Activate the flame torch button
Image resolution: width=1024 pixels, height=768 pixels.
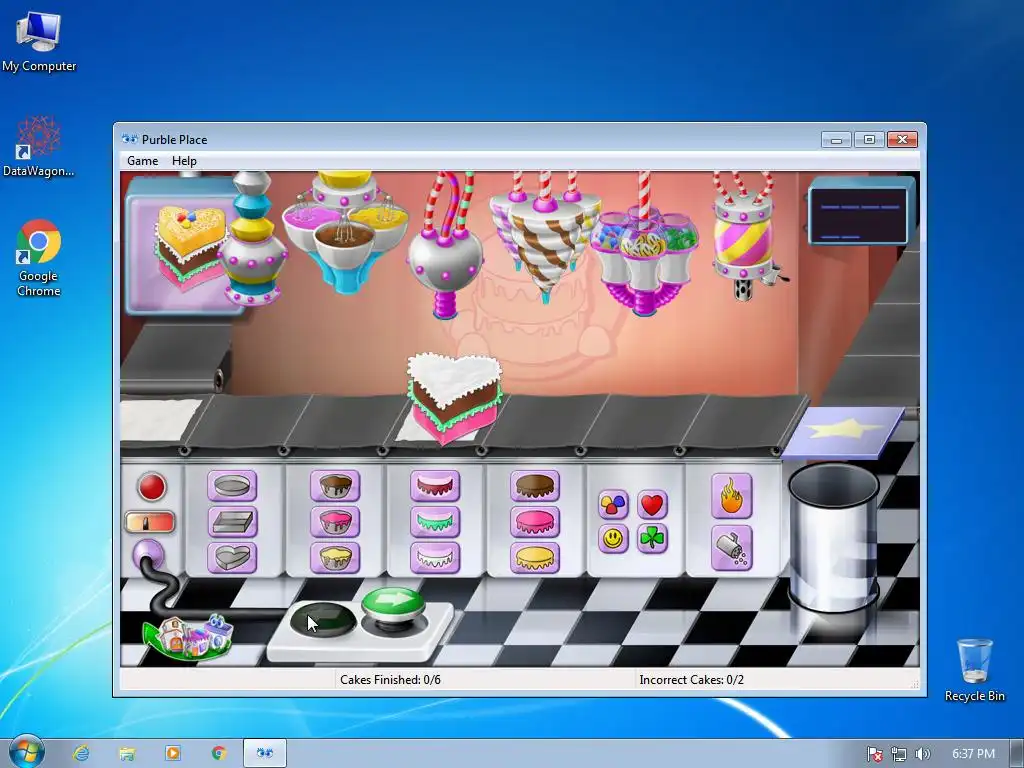point(731,496)
